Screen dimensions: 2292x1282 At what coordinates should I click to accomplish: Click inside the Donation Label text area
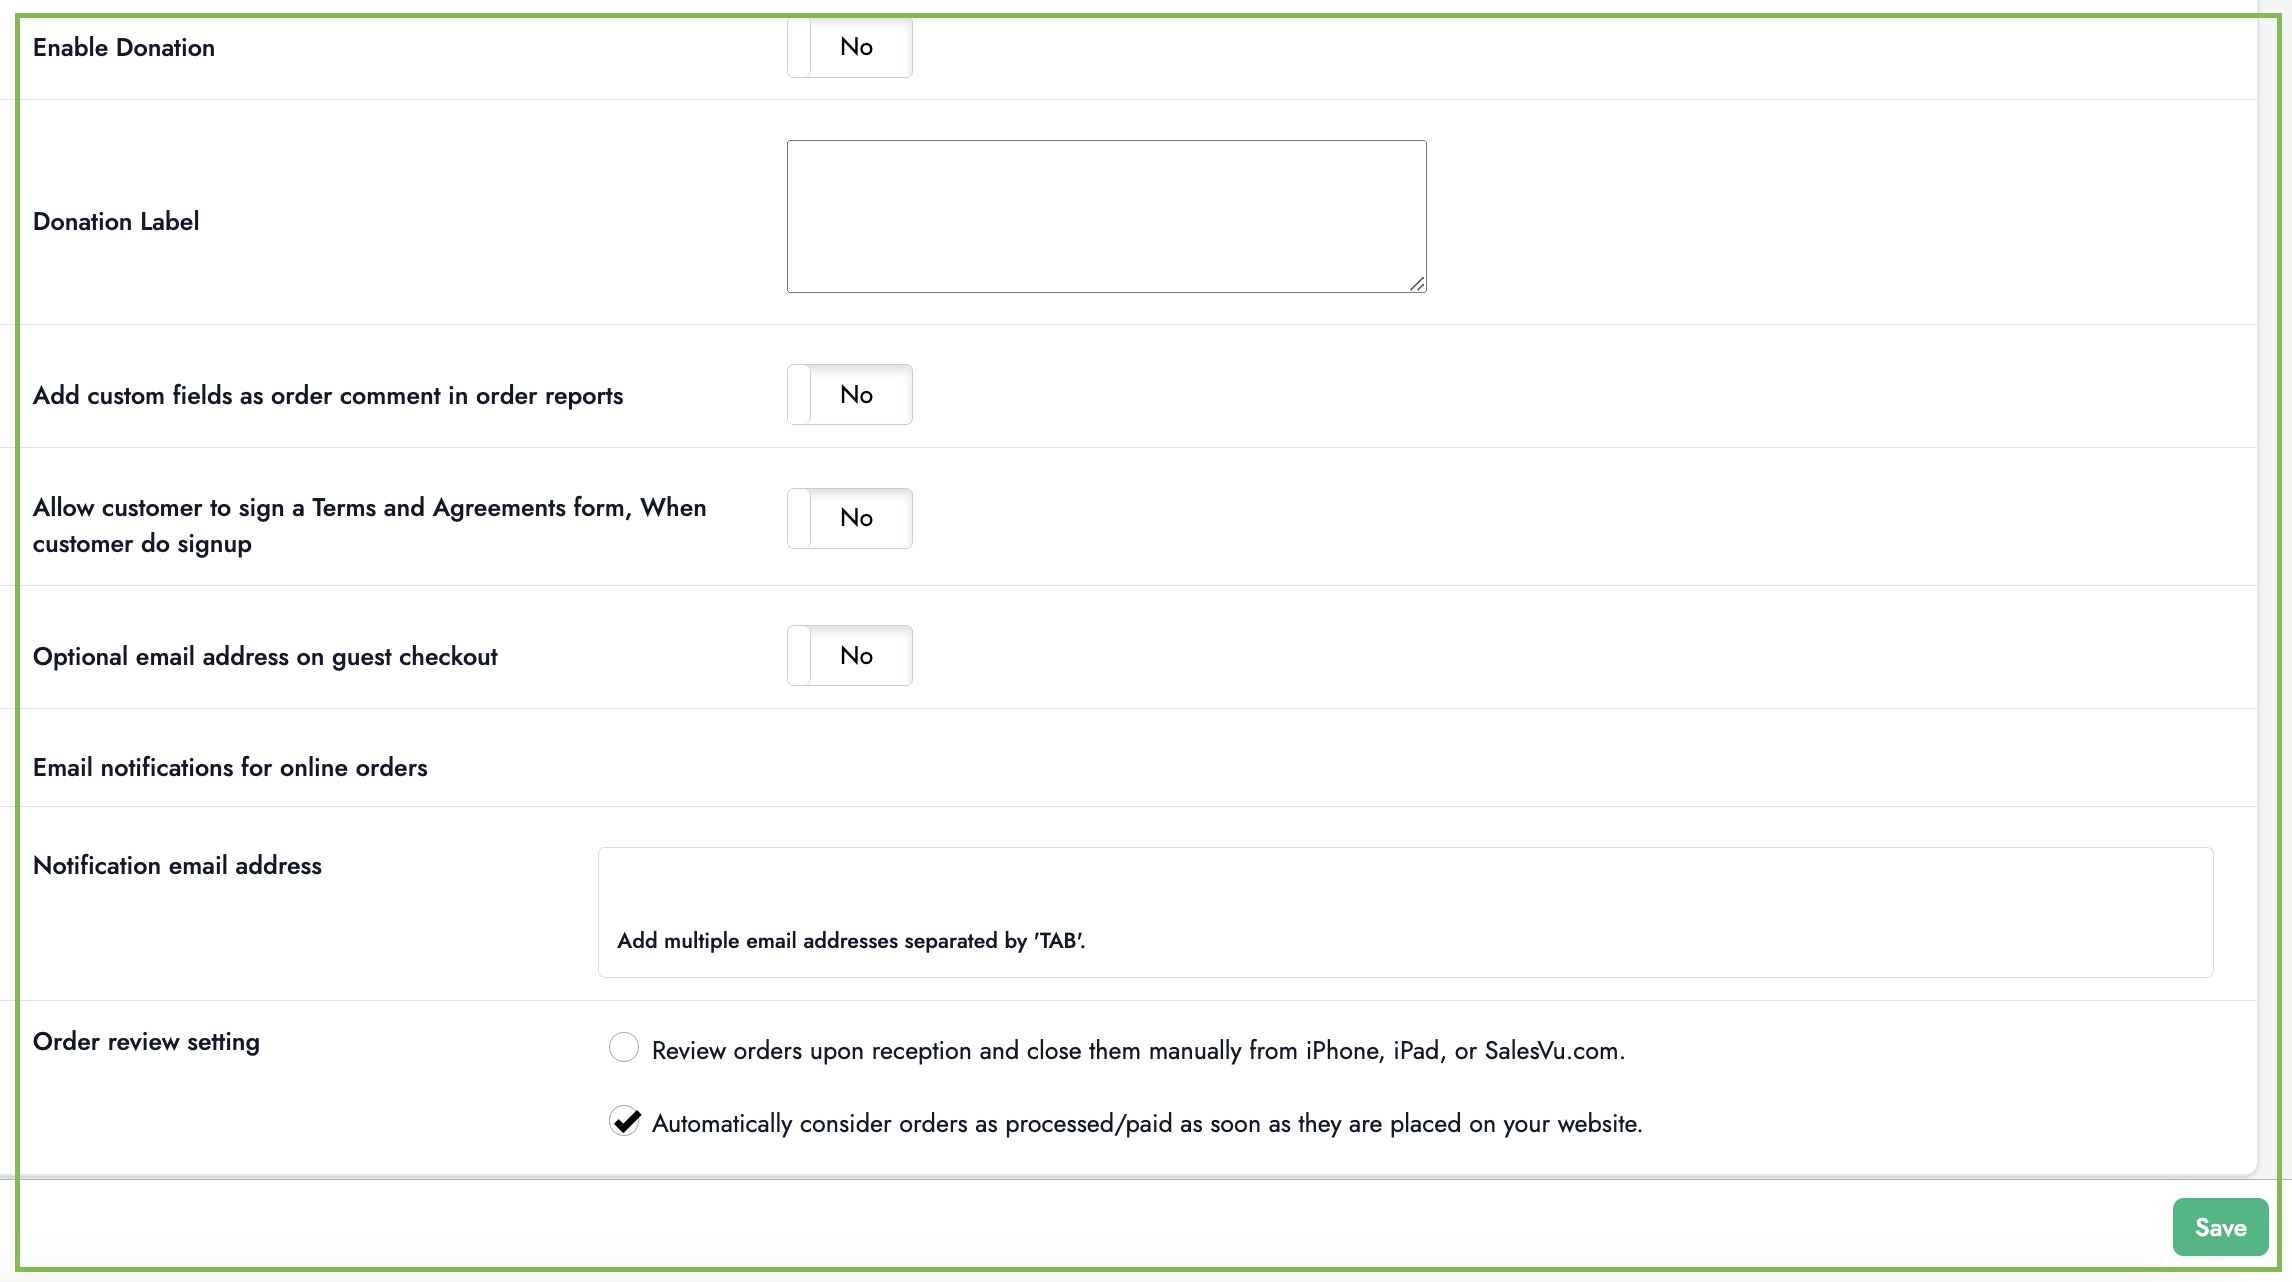click(1106, 216)
